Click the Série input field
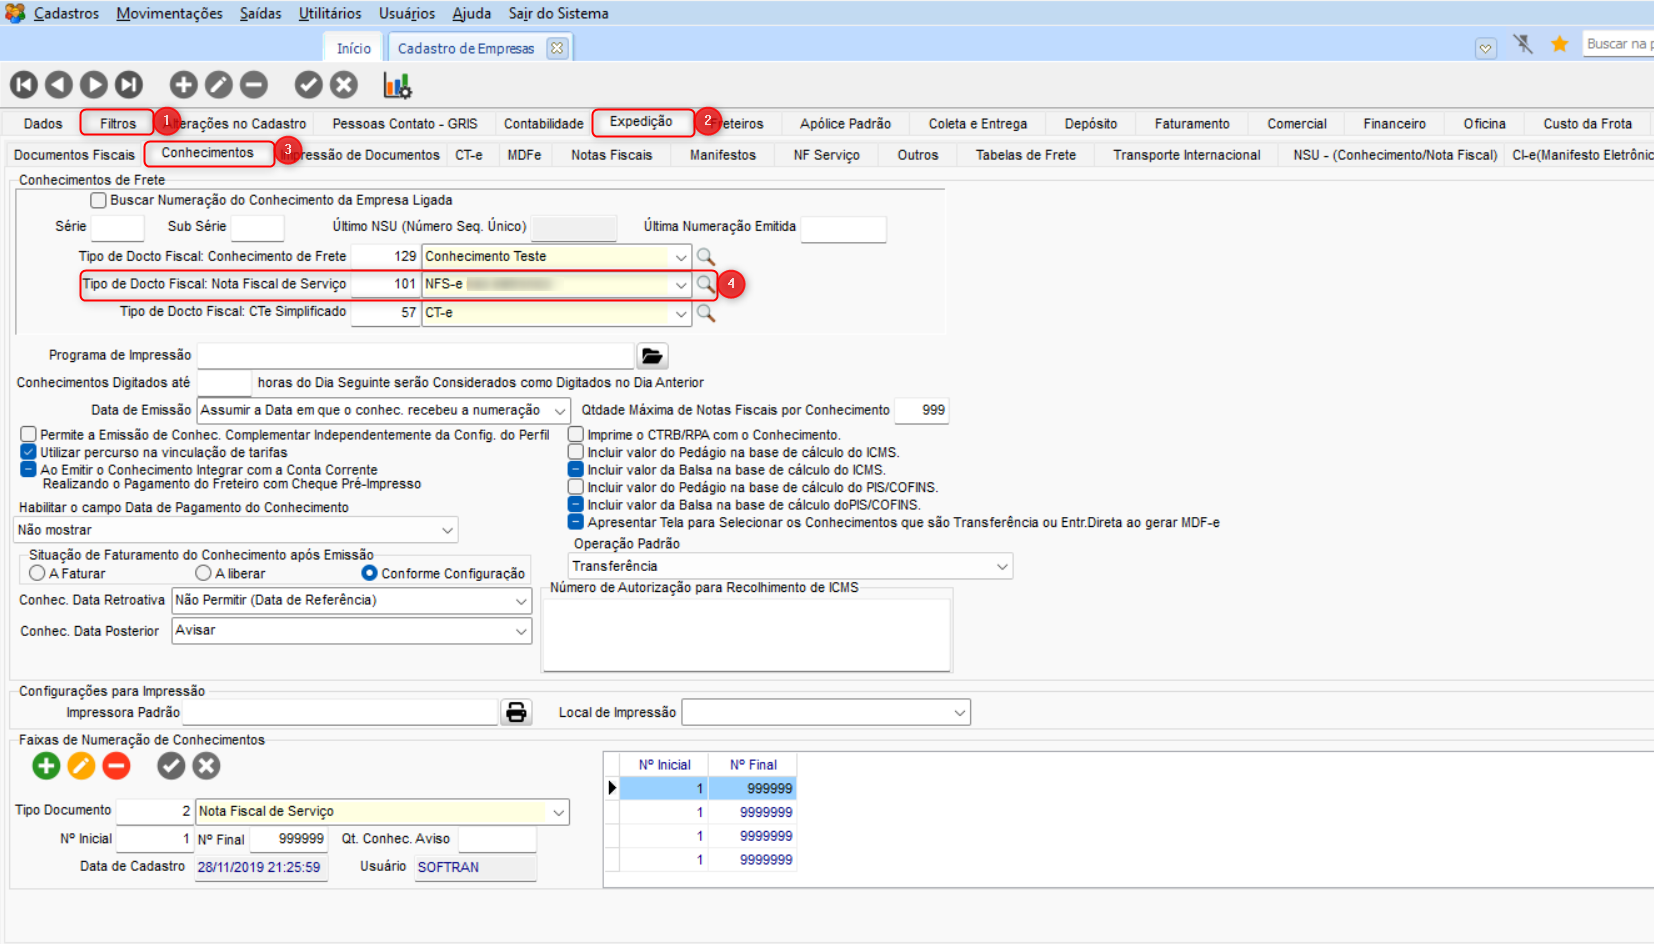The height and width of the screenshot is (944, 1654). (117, 227)
